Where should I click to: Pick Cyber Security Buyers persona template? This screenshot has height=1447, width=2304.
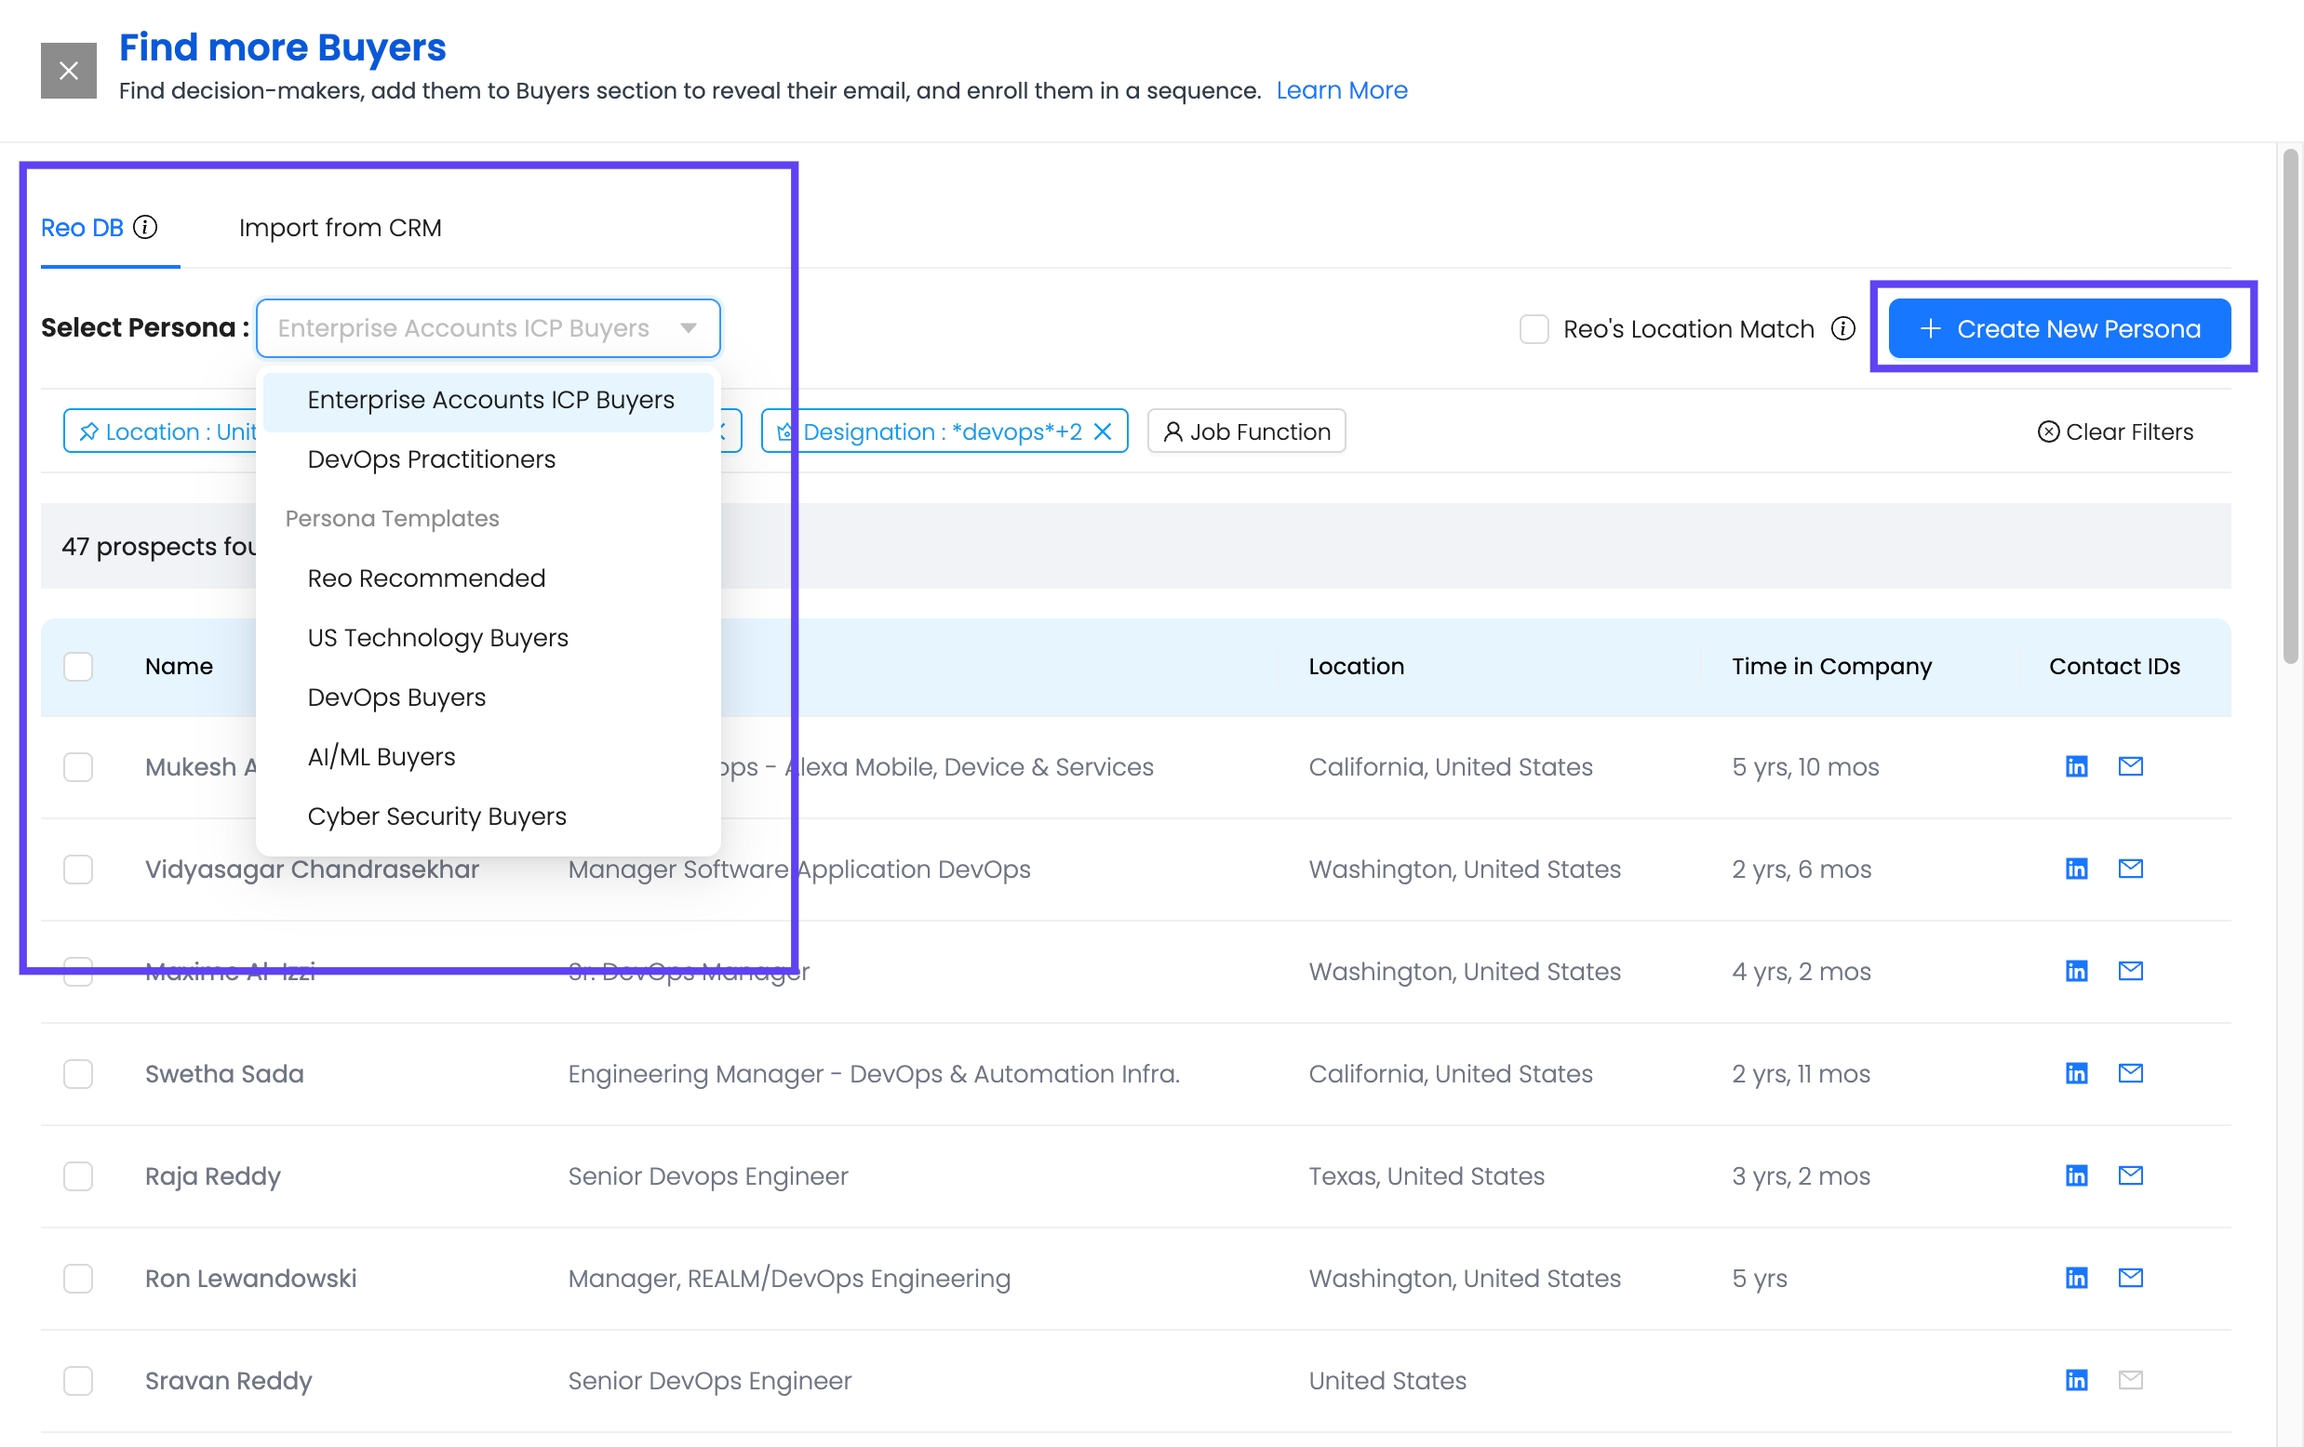437,816
